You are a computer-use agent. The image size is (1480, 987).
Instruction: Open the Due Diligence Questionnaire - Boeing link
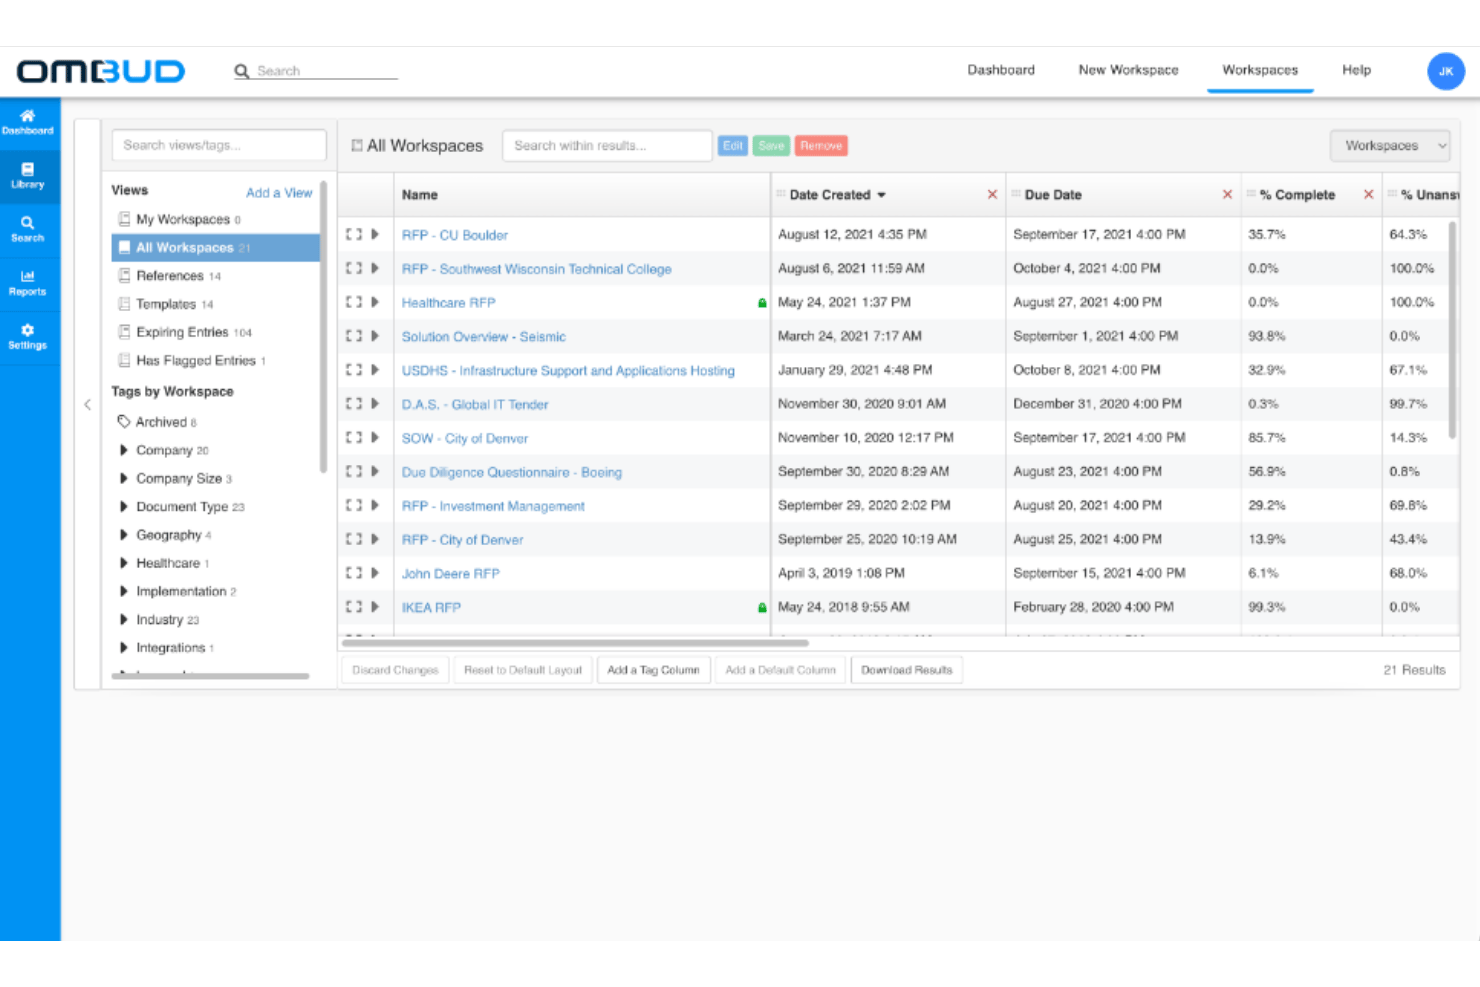click(512, 472)
